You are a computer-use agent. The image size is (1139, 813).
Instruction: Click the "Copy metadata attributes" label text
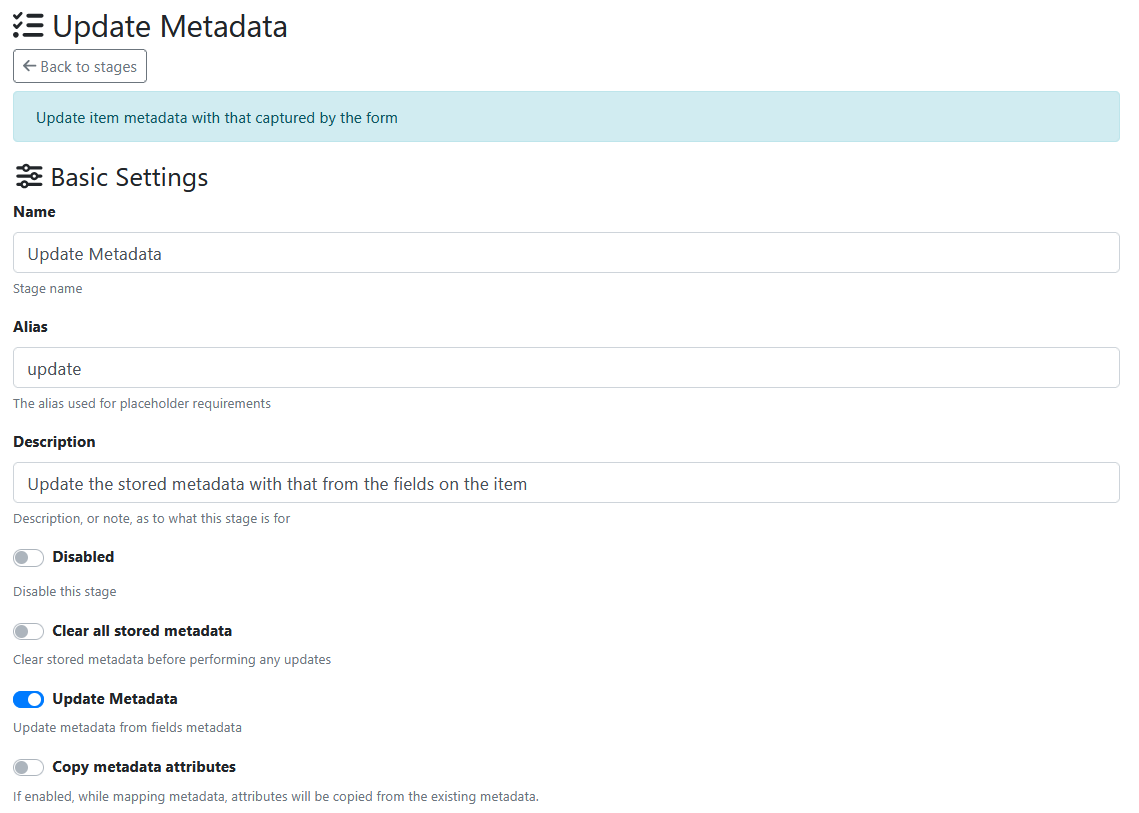(144, 767)
